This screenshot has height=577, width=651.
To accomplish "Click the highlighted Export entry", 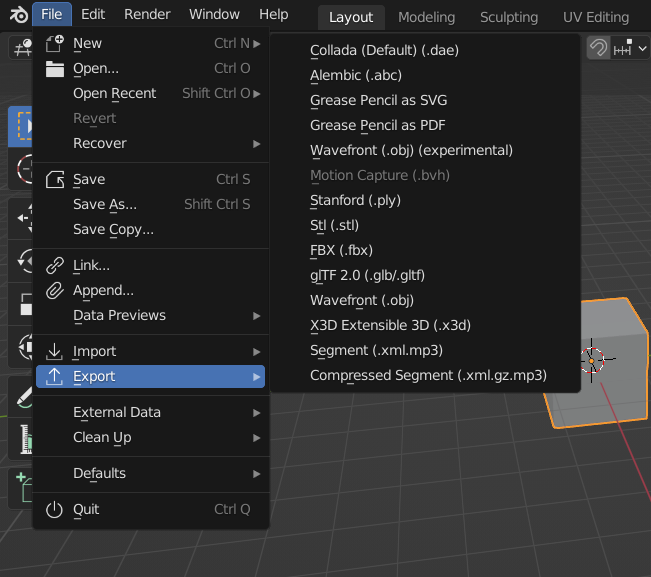I will coord(150,377).
